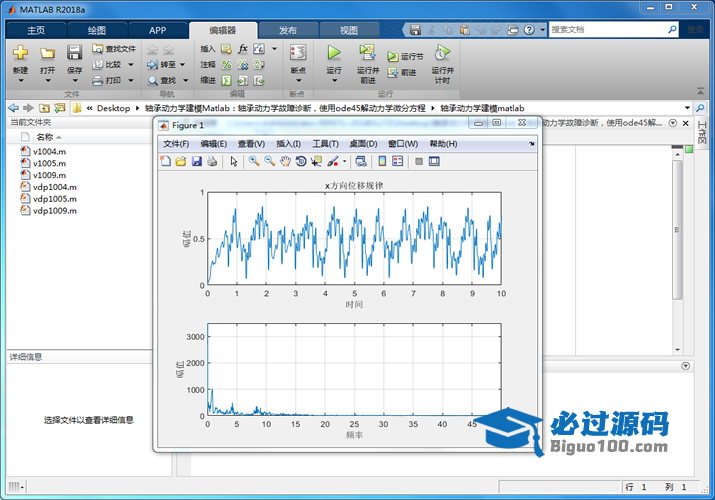Expand the Breakpoints (断点) dropdown arrow
Image resolution: width=715 pixels, height=500 pixels.
click(x=299, y=81)
